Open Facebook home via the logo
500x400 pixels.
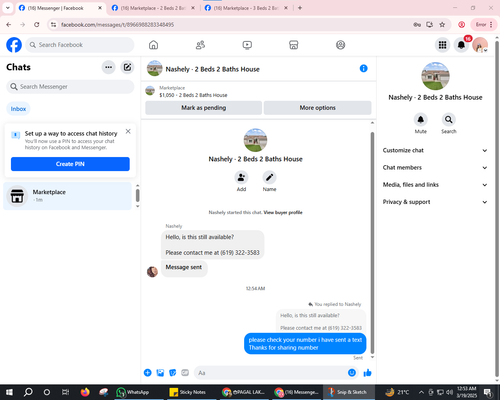point(14,45)
